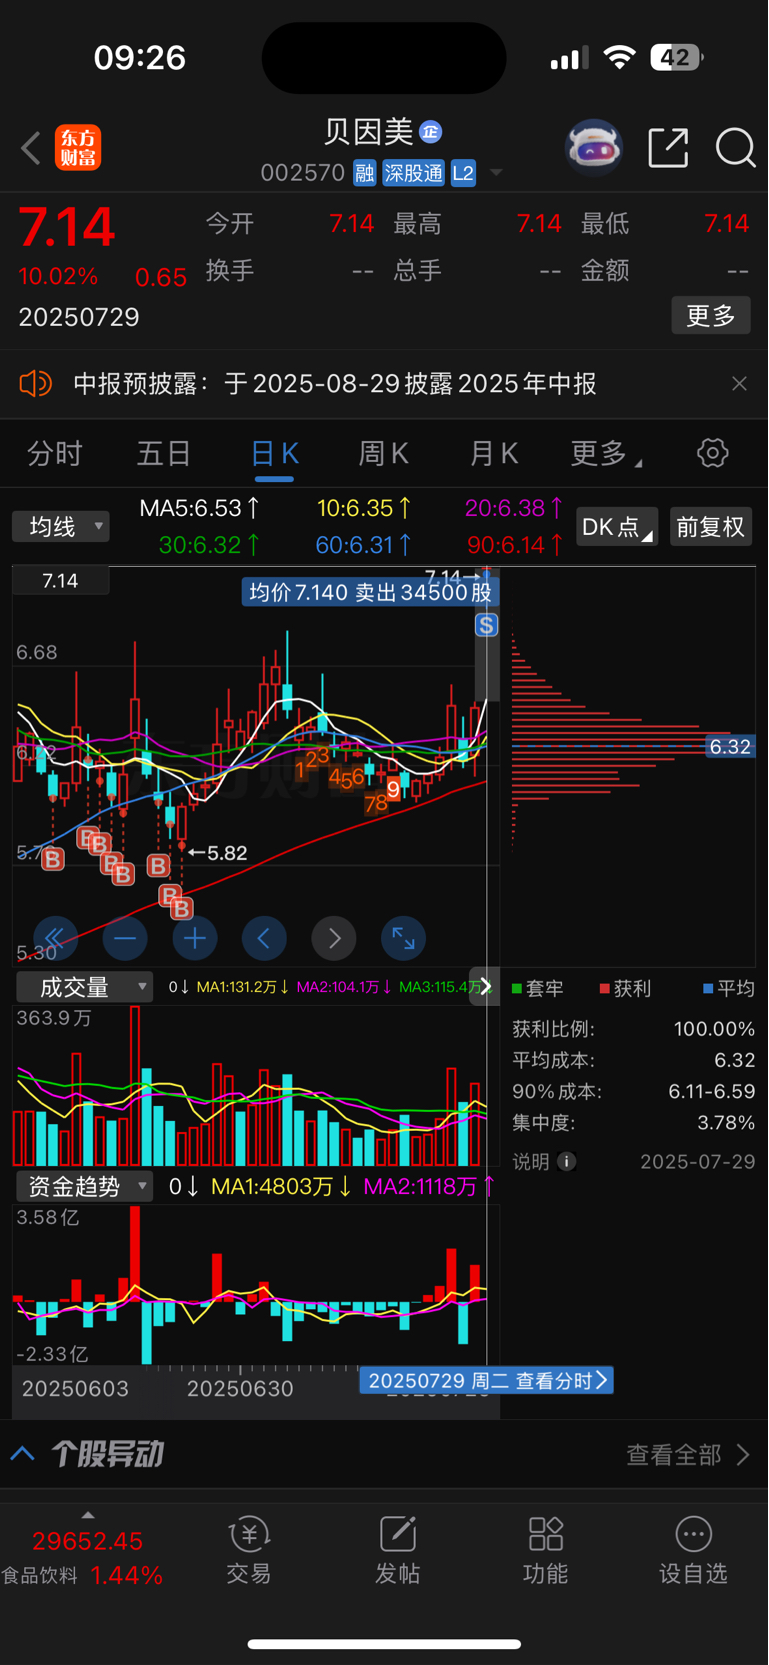The width and height of the screenshot is (769, 1665).
Task: Tap the 均价 7.140 卖出 tooltip
Action: point(370,592)
